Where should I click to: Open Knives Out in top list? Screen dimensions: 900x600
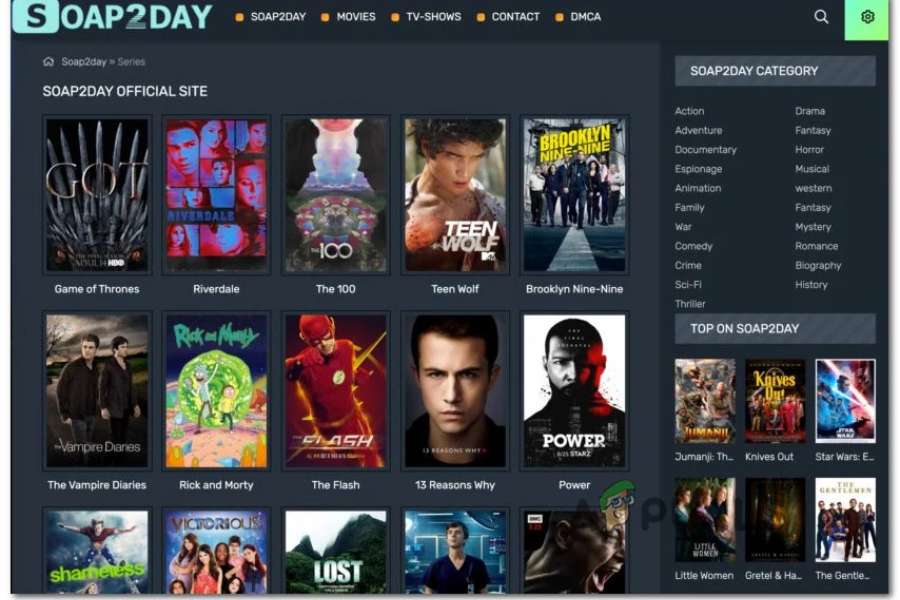pyautogui.click(x=775, y=401)
